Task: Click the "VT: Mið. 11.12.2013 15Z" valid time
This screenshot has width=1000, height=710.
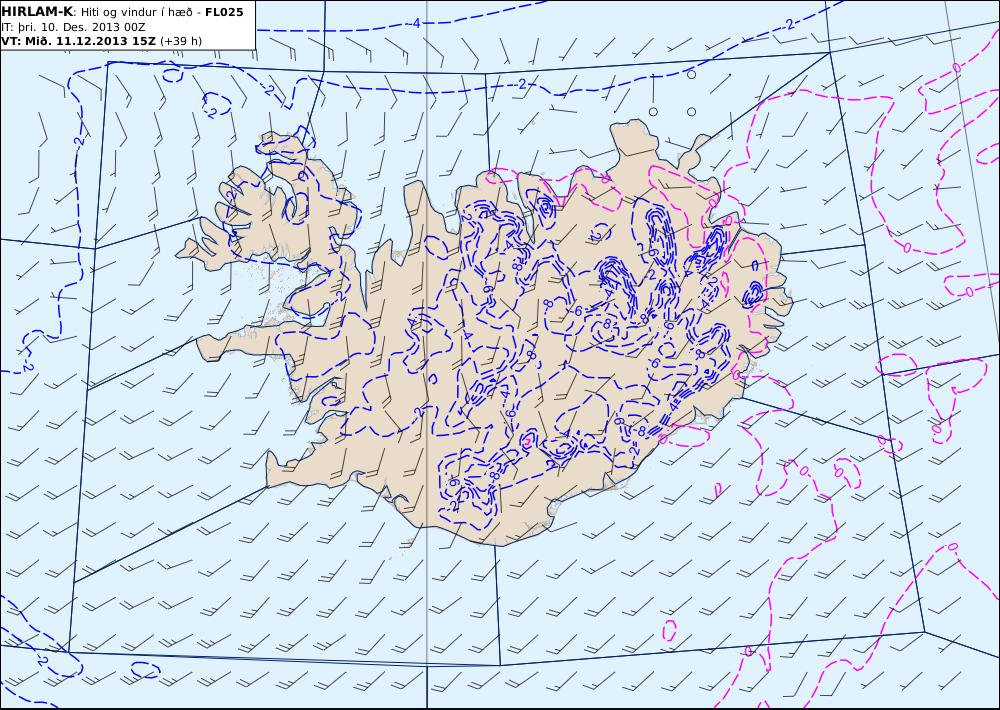Action: (78, 41)
